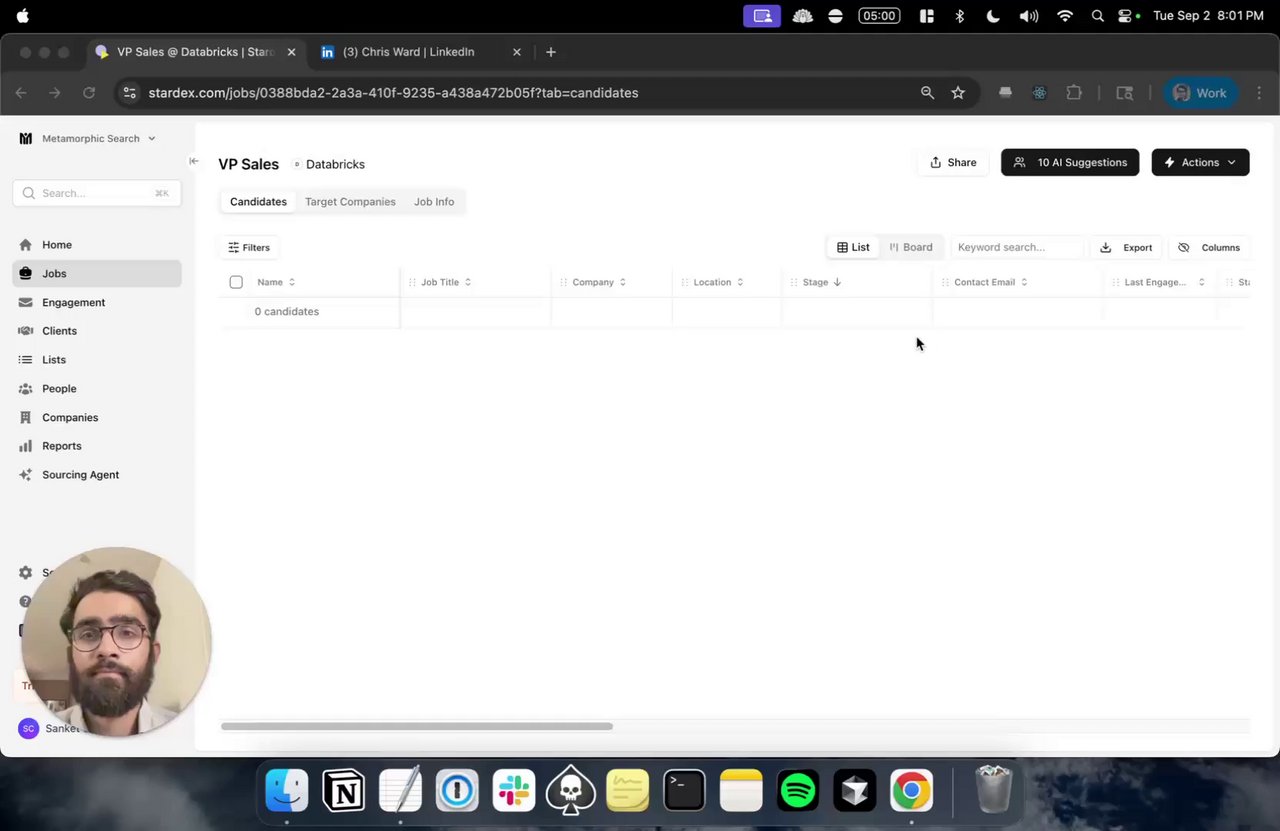Open Home in the sidebar
The image size is (1280, 831).
[96, 245]
